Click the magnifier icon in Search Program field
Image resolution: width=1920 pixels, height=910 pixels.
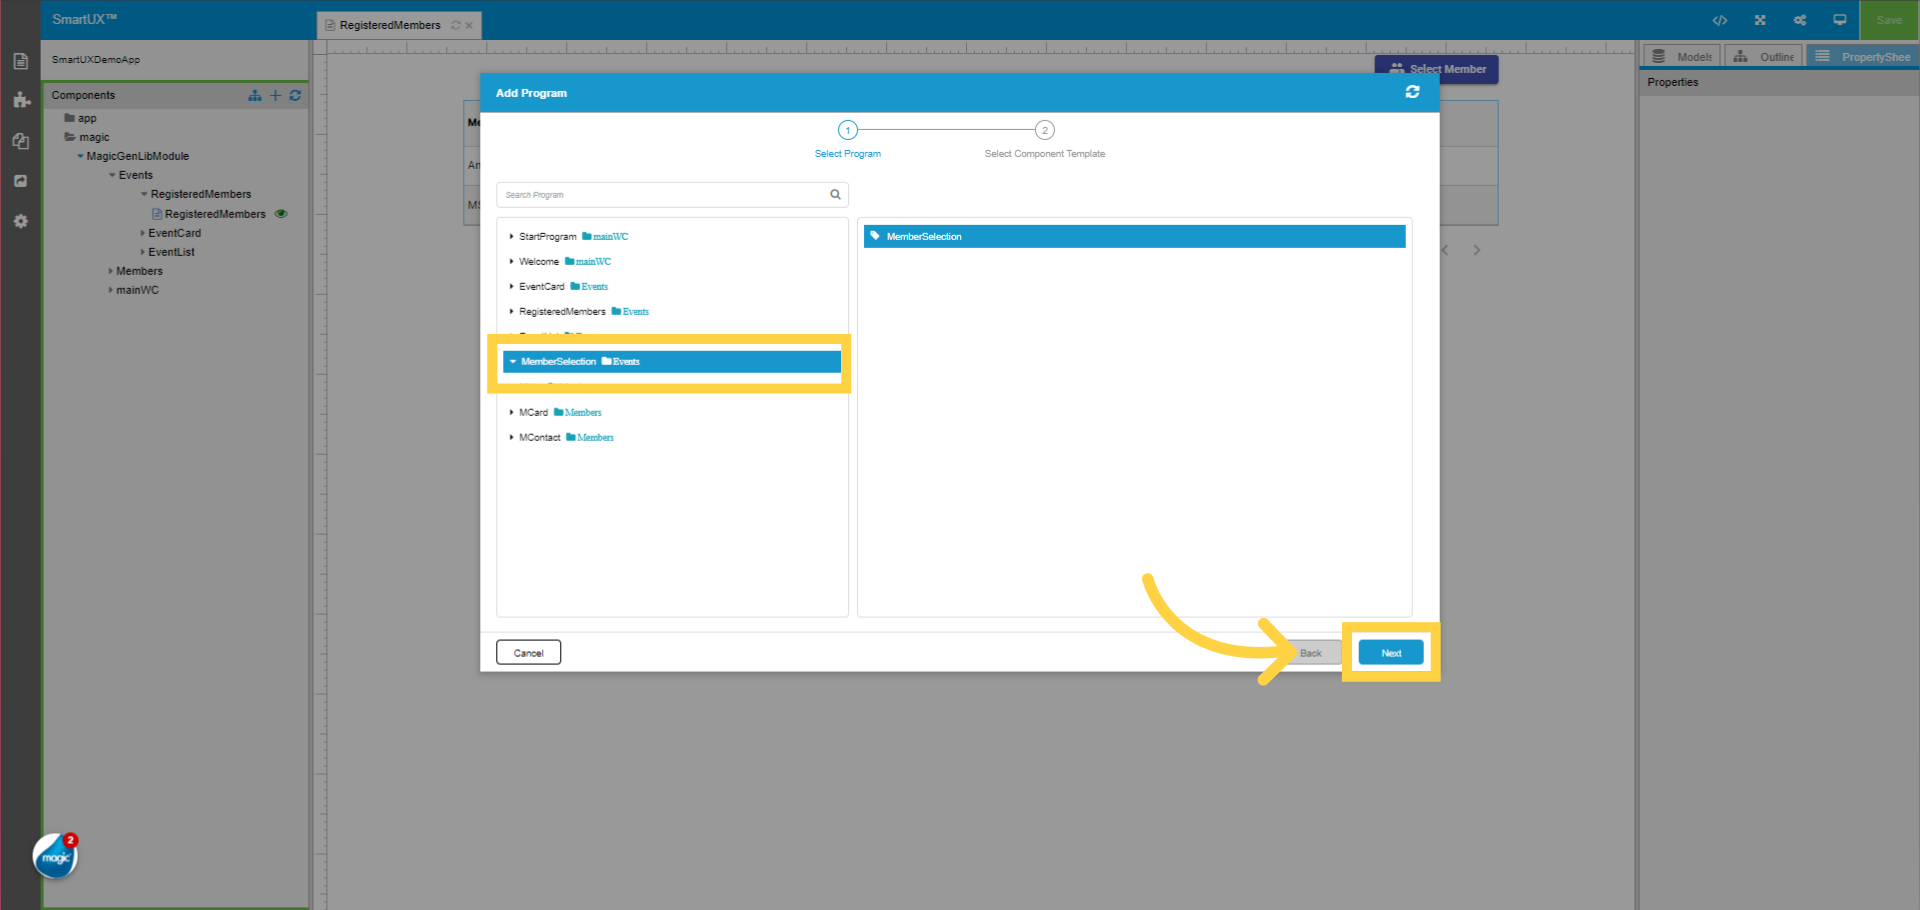pyautogui.click(x=835, y=194)
